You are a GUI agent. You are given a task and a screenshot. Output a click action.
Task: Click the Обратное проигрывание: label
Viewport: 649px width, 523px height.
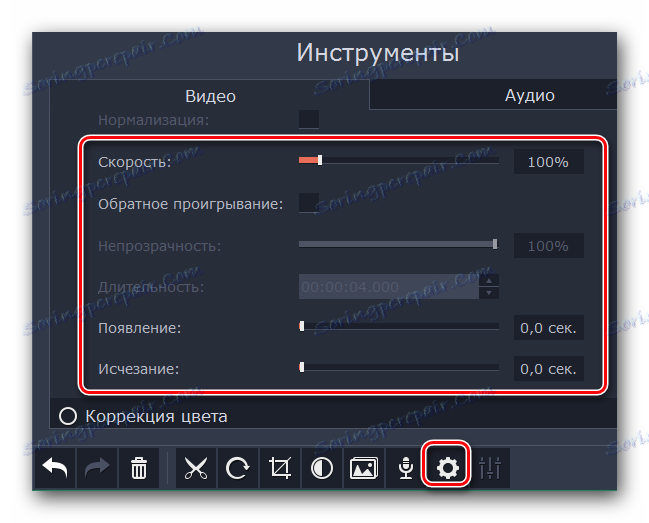[x=191, y=204]
